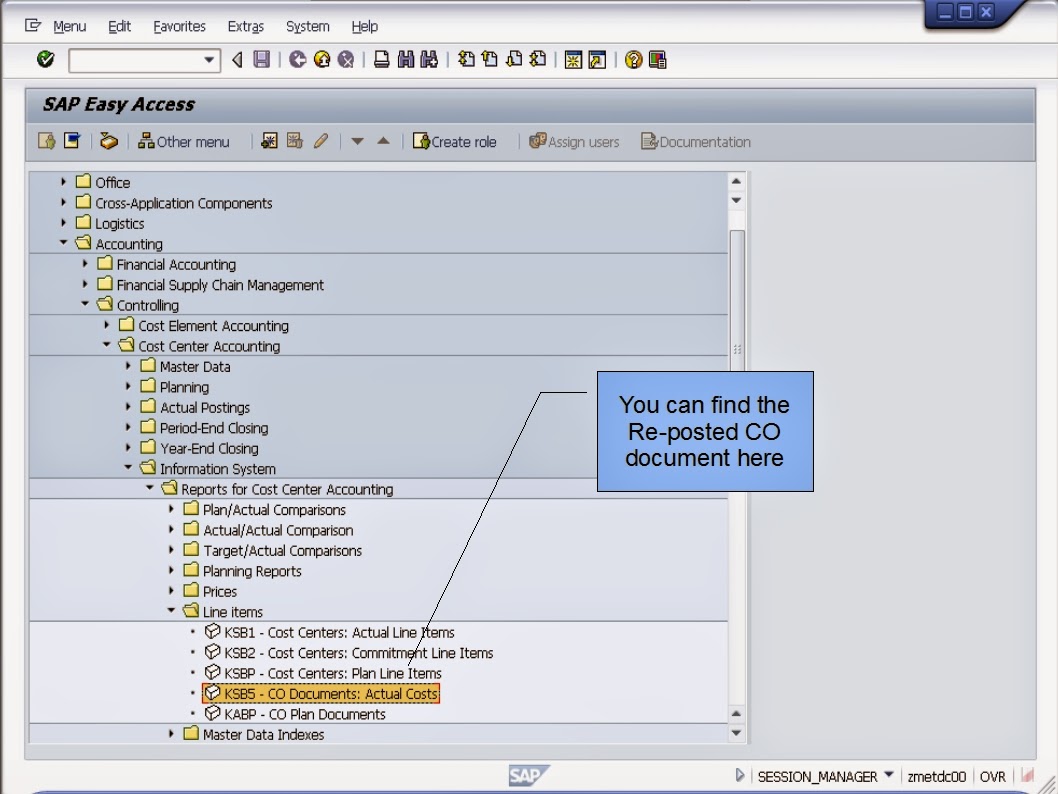Click the Find binoculars icon
Viewport: 1058px width, 794px height.
(406, 59)
